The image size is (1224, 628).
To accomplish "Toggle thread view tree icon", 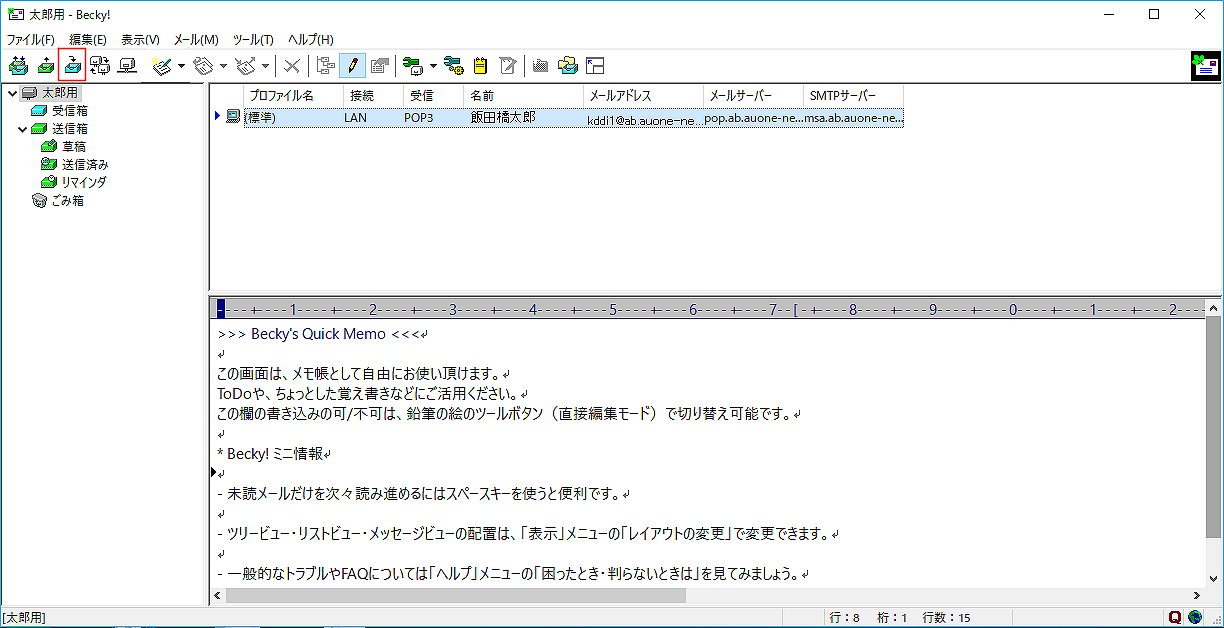I will tap(325, 66).
